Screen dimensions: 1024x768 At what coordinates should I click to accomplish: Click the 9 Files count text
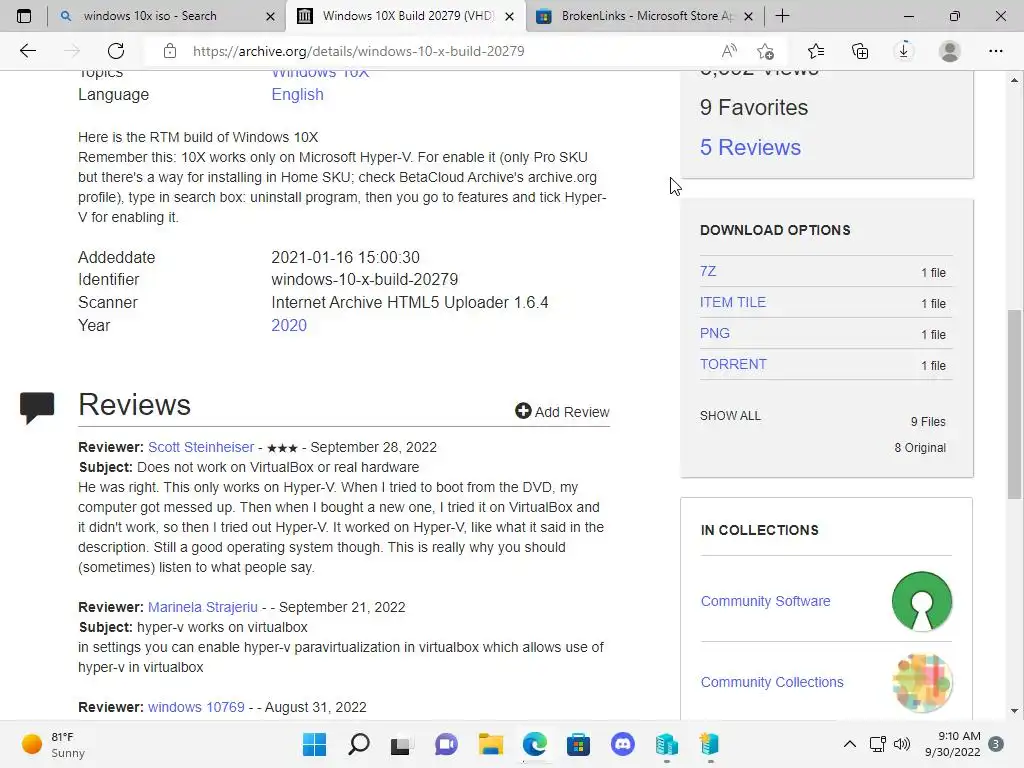click(x=928, y=422)
